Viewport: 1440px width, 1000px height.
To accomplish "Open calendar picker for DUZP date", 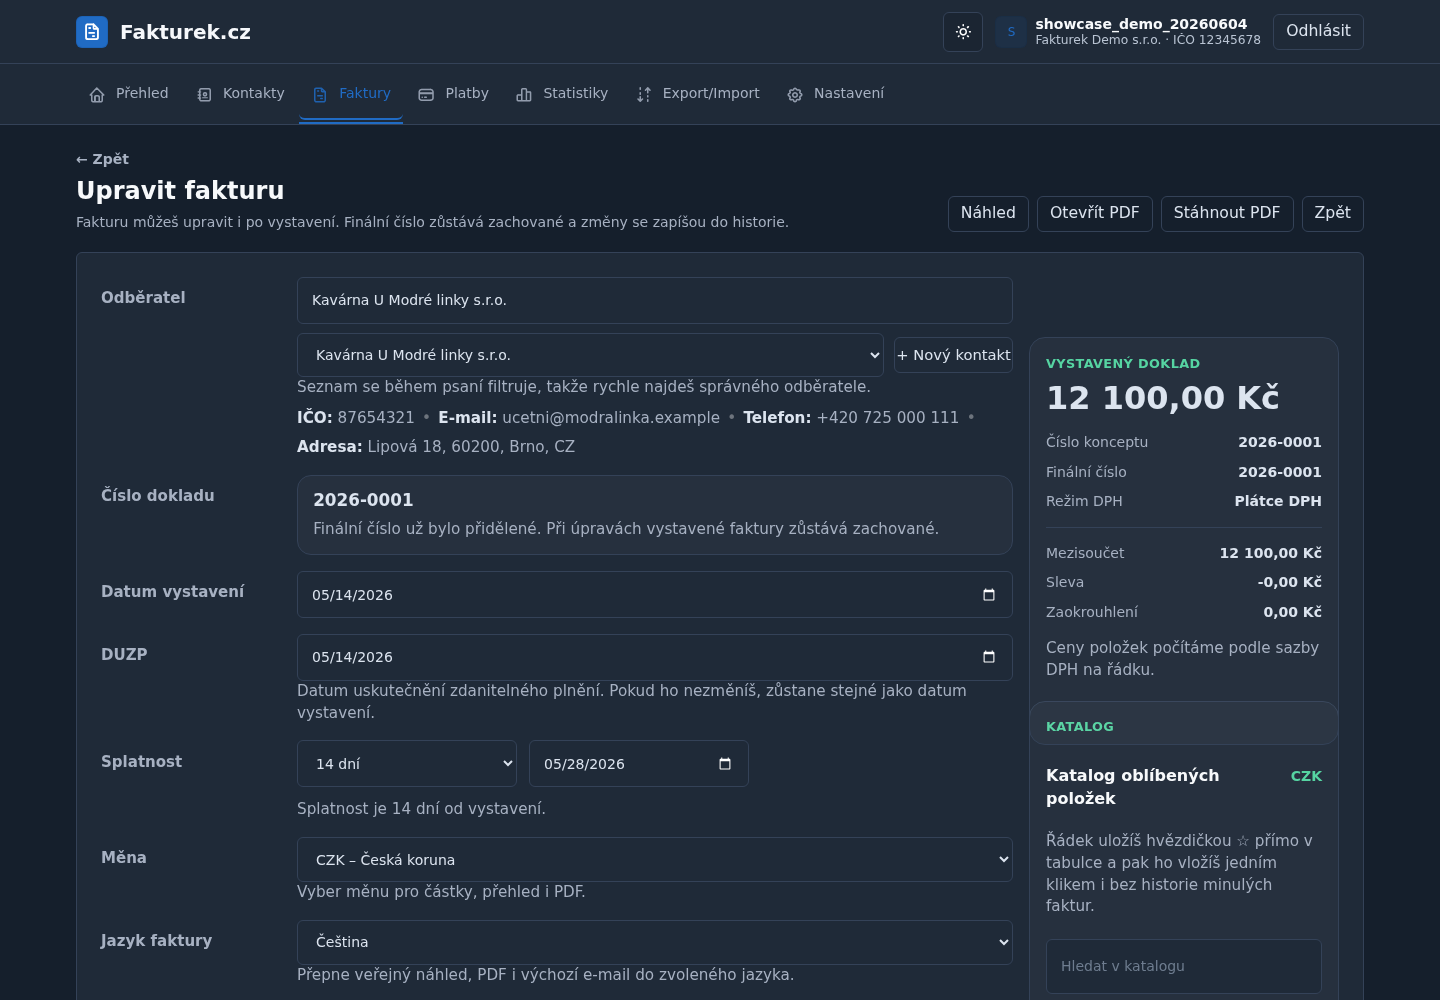I will pyautogui.click(x=989, y=657).
